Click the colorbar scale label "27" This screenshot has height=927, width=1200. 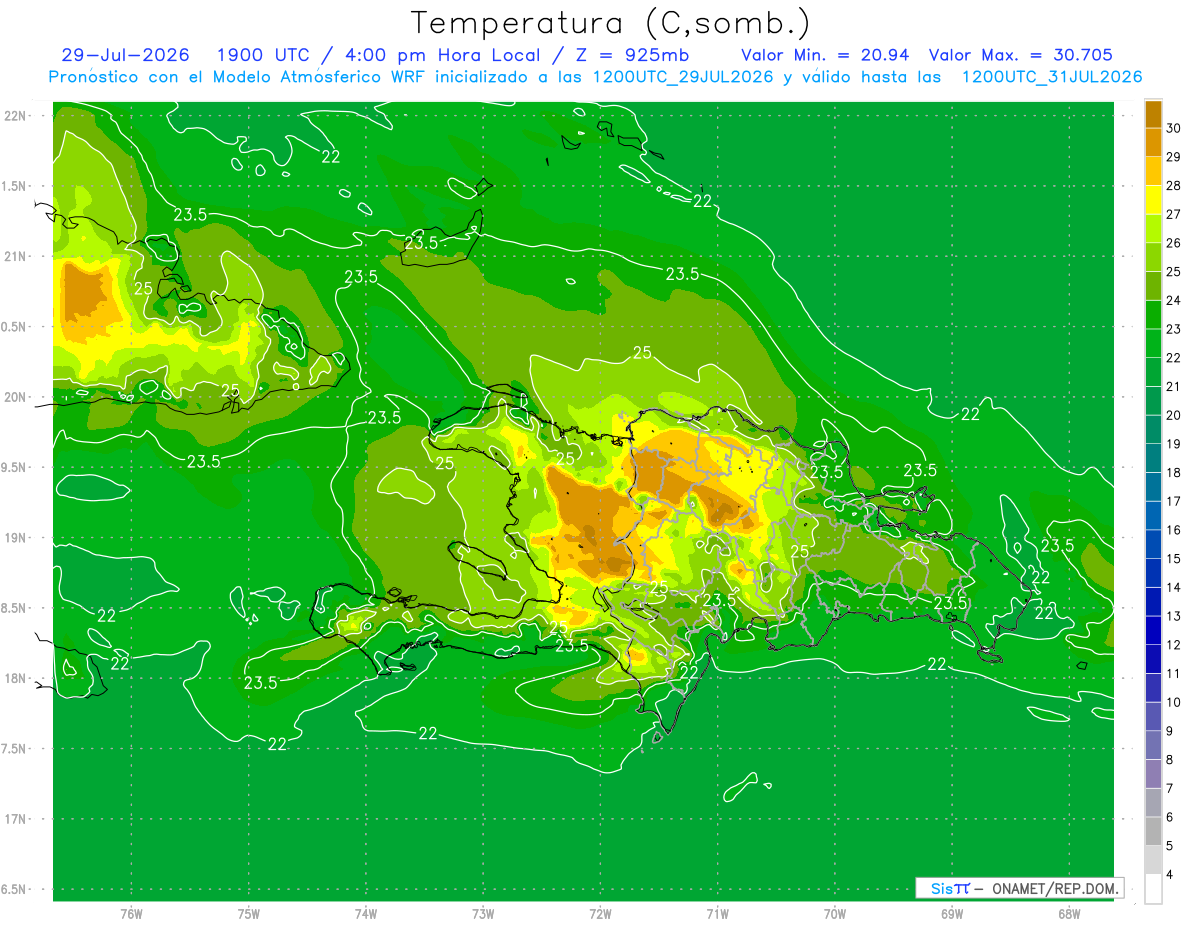tap(1174, 214)
